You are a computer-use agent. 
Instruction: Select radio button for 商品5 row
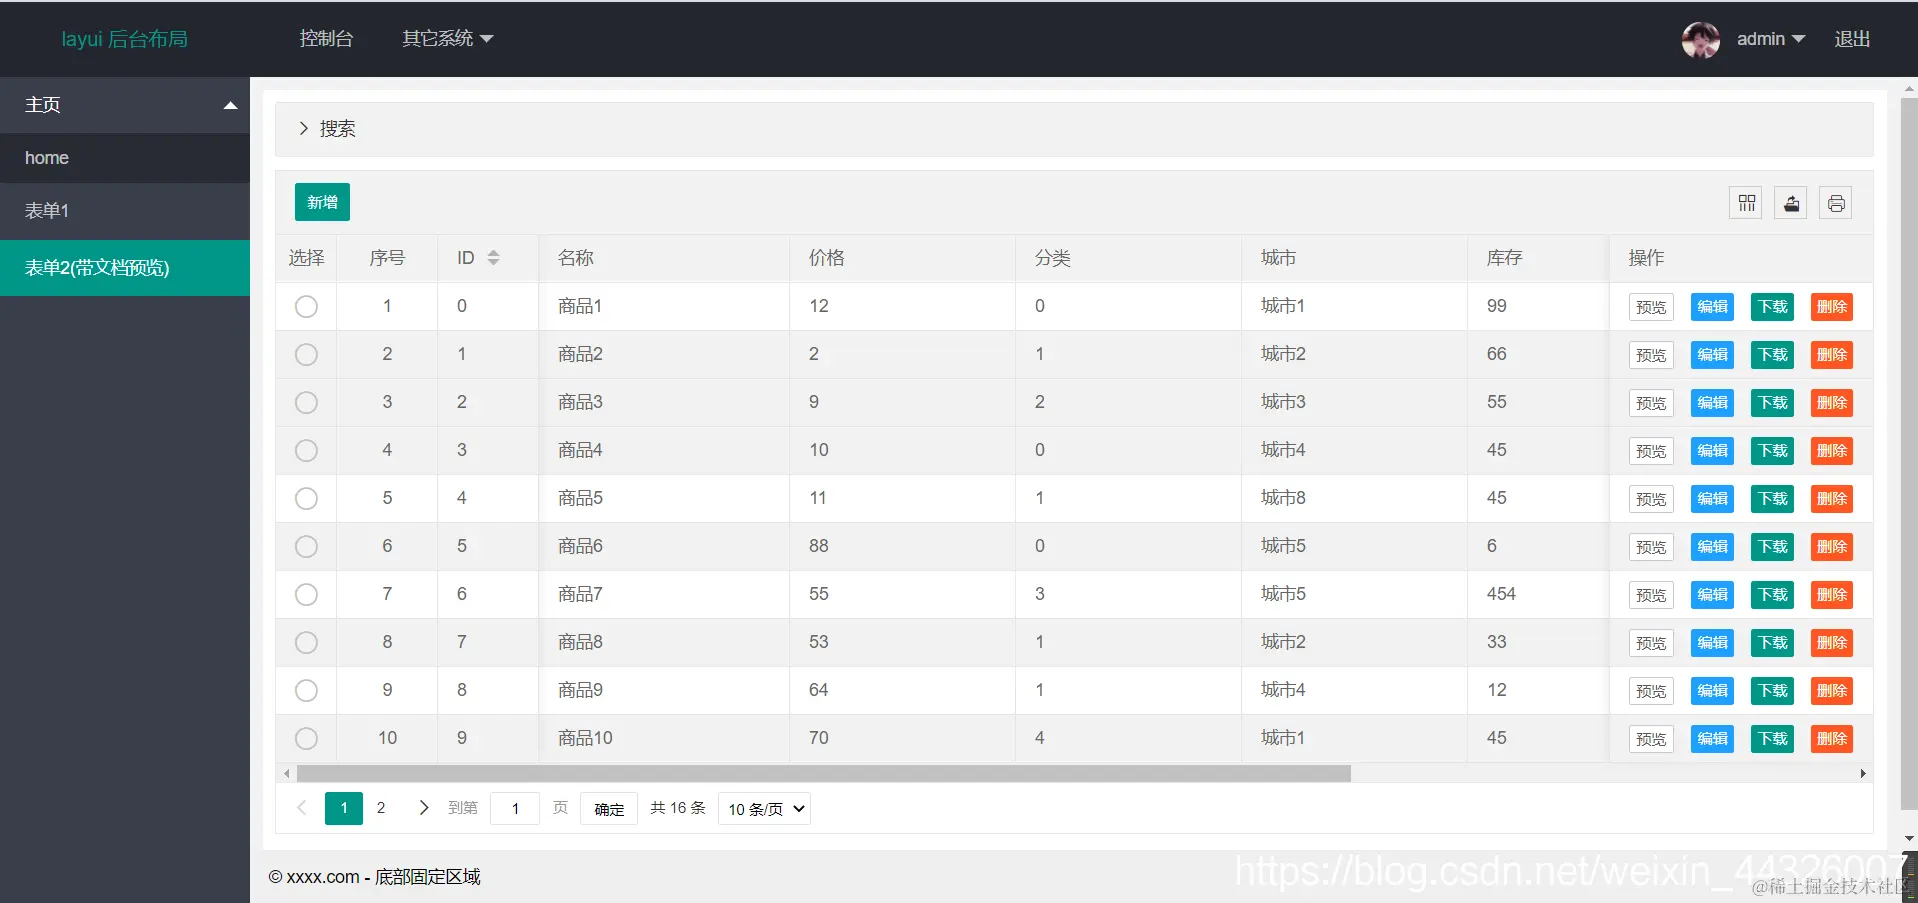[306, 498]
